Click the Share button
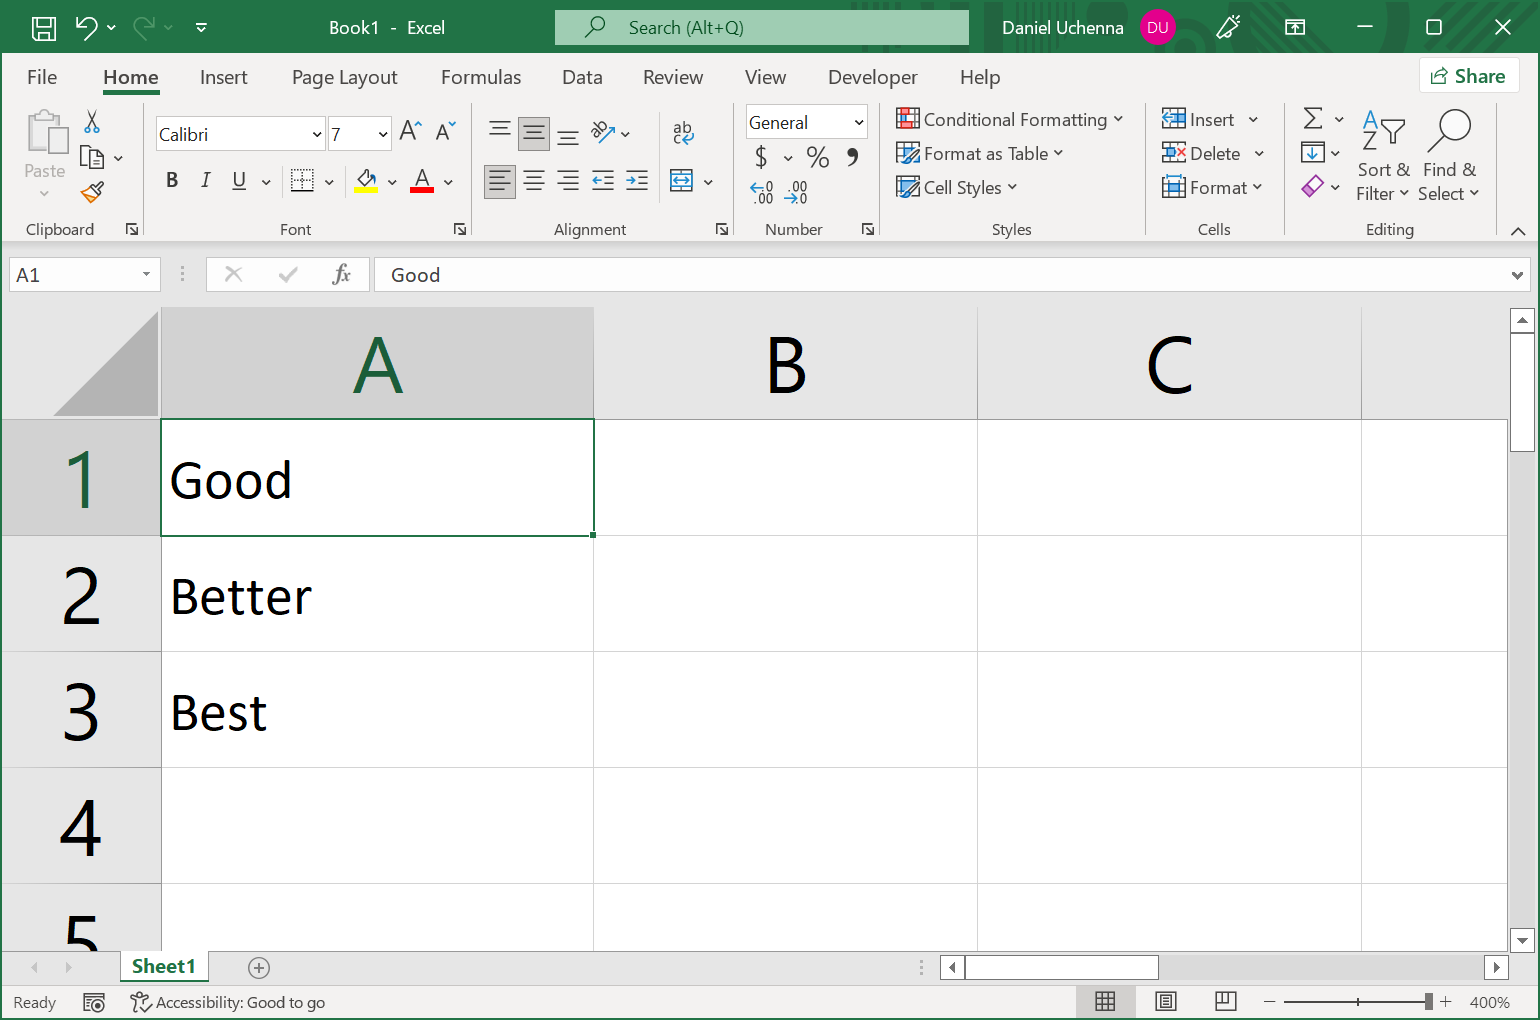This screenshot has width=1540, height=1020. 1468,76
